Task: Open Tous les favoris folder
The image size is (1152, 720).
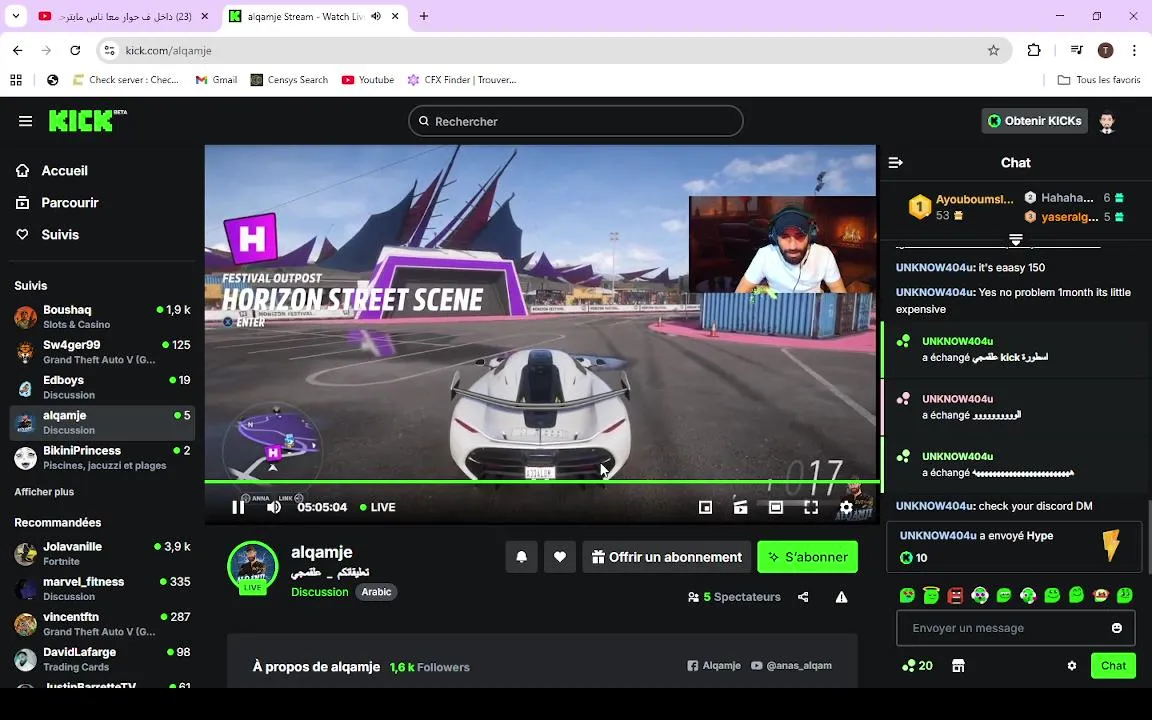Action: 1099,79
